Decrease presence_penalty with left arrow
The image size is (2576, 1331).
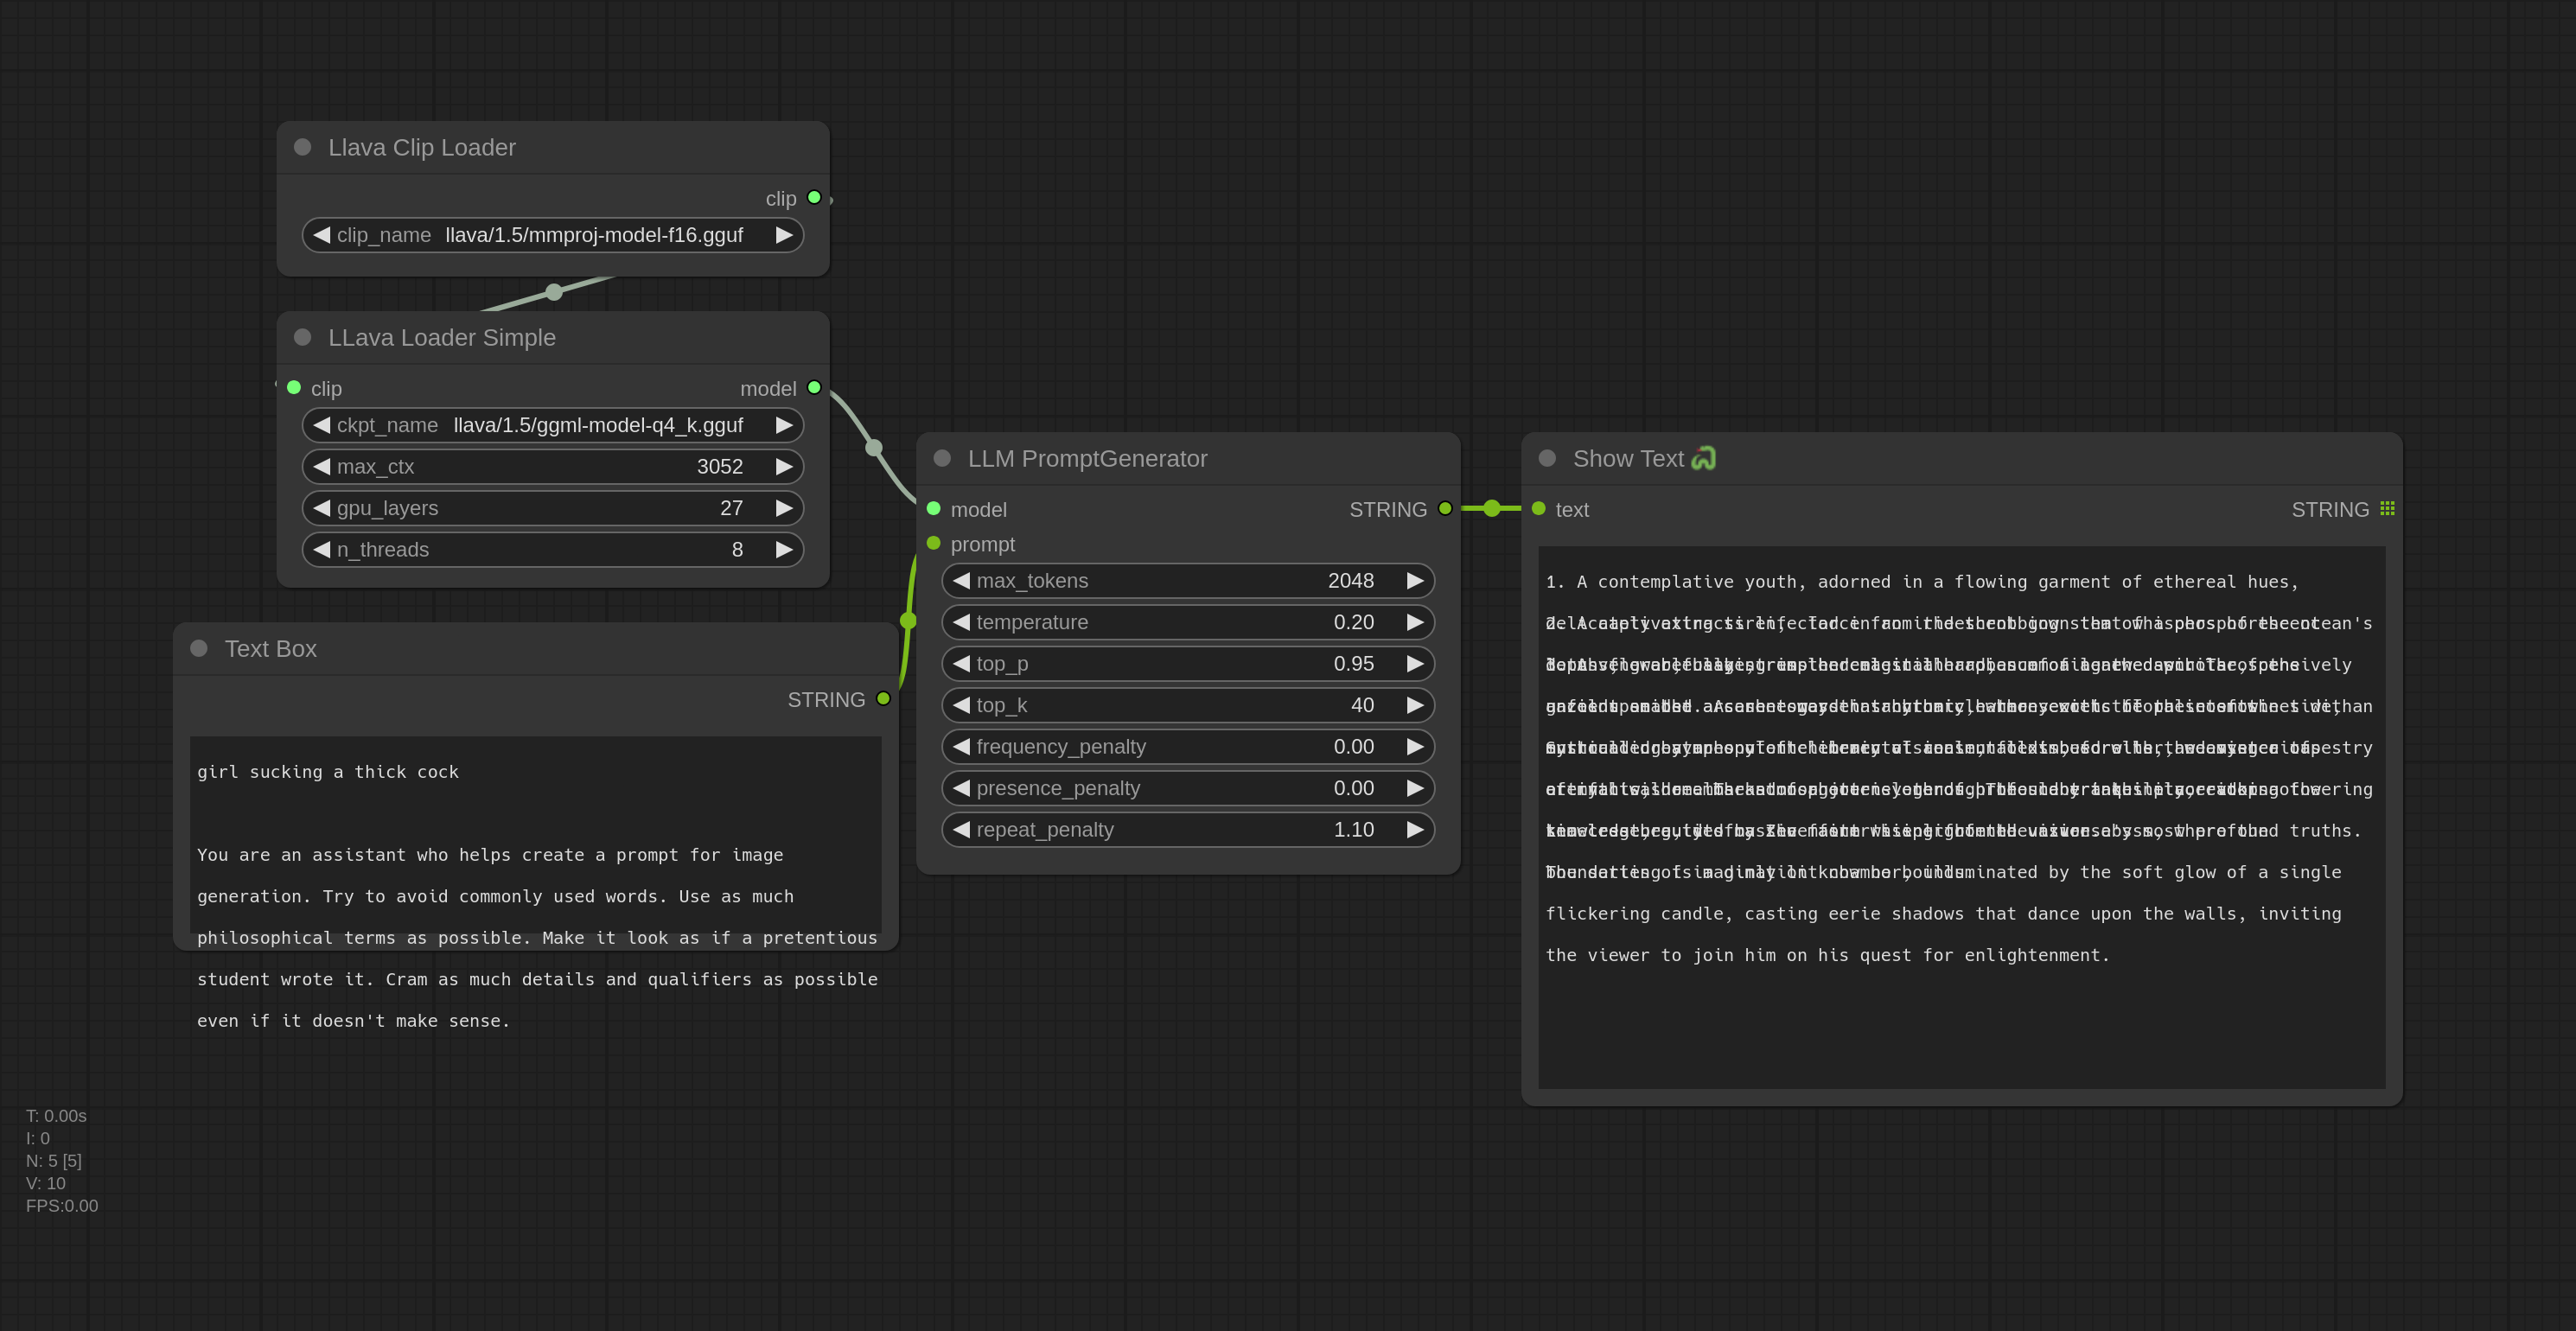tap(961, 788)
